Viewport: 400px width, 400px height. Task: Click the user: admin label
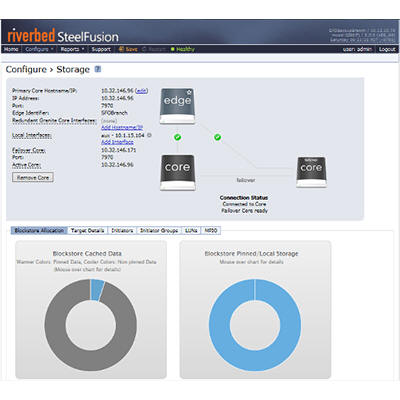357,49
